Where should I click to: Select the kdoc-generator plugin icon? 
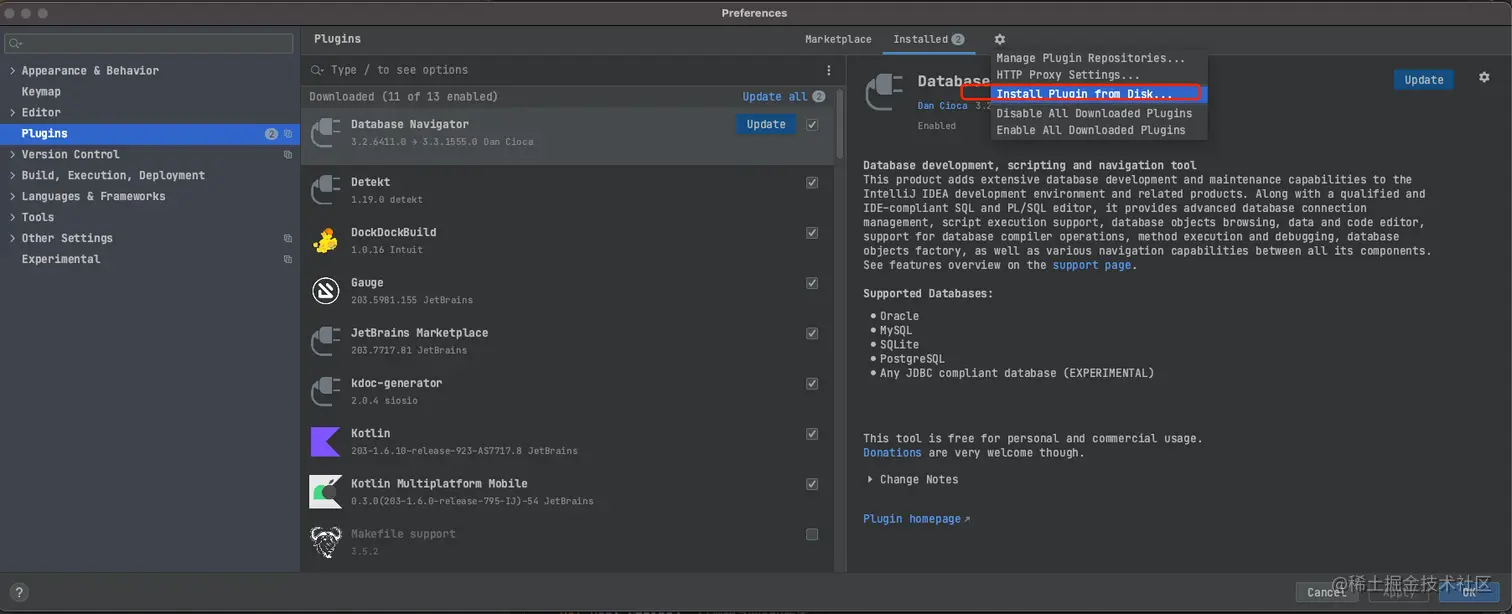coord(326,391)
